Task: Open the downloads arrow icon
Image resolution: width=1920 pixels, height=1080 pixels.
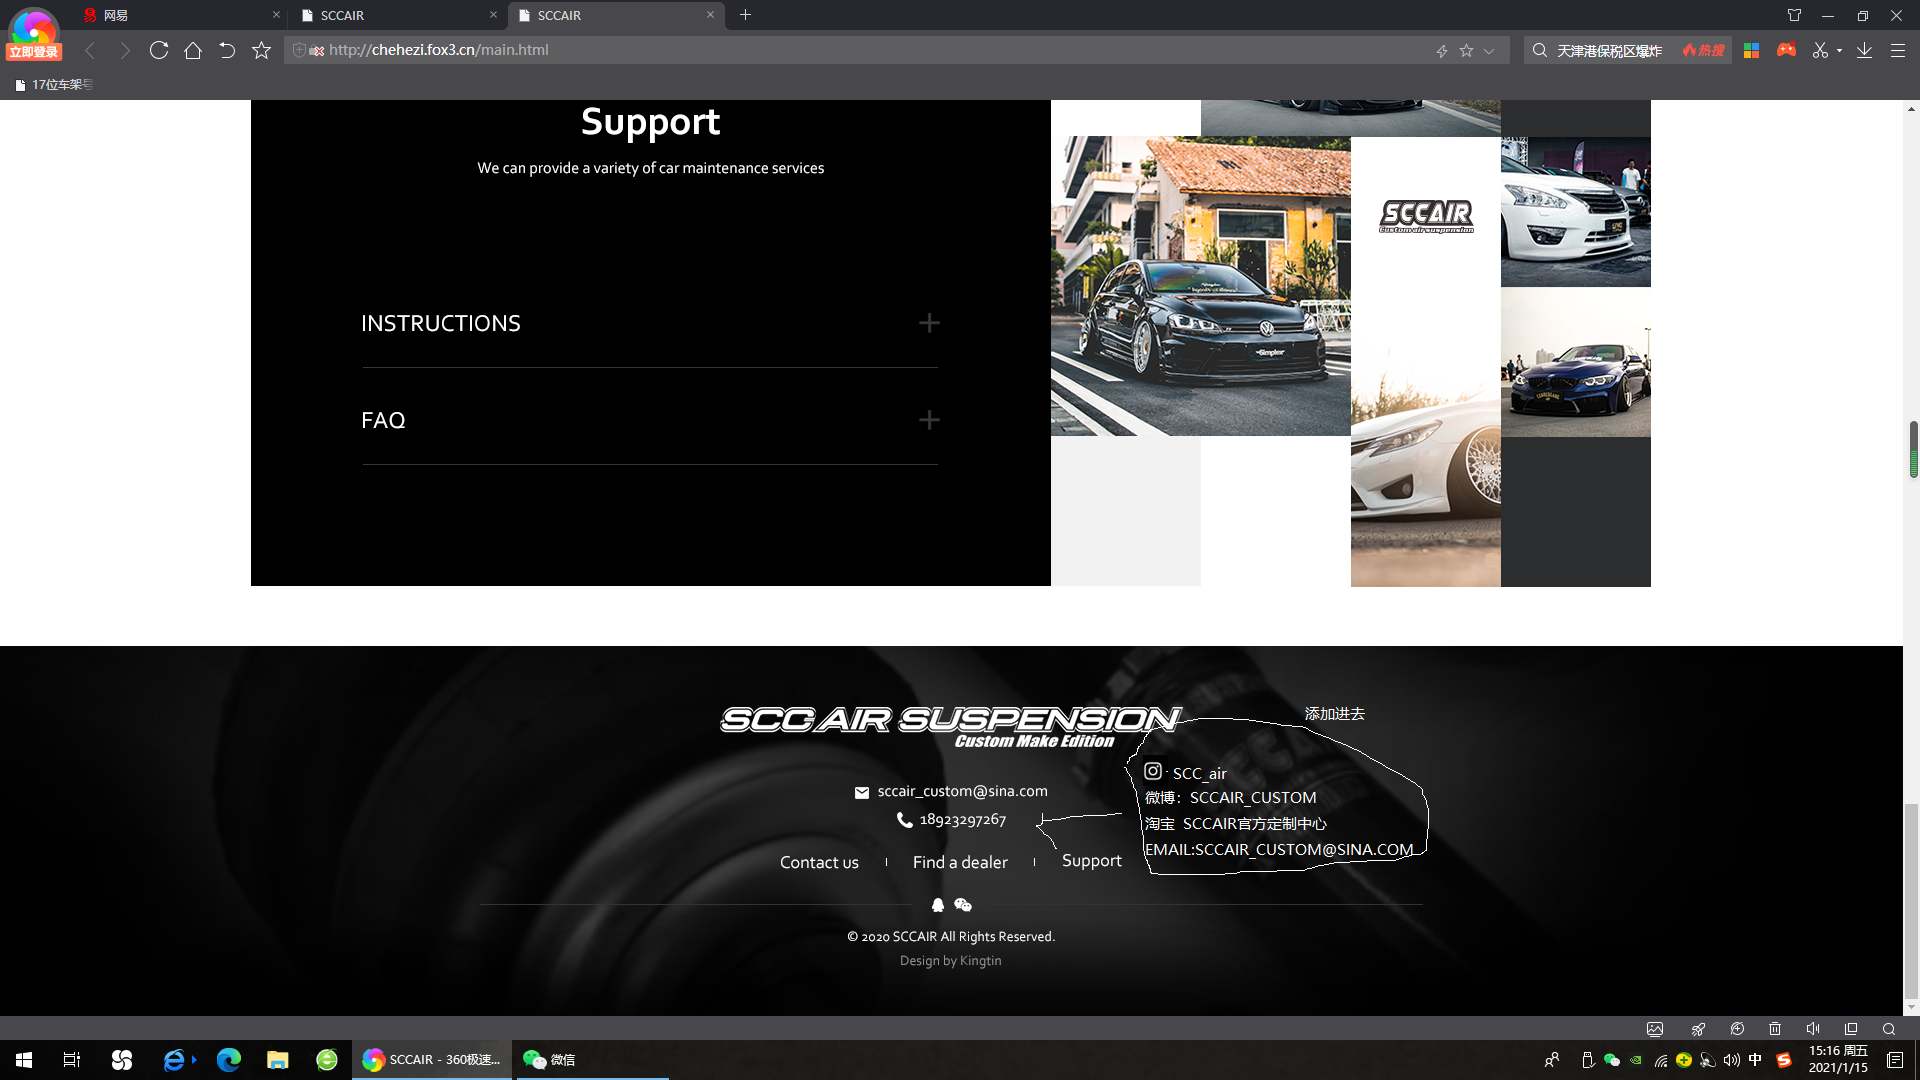Action: 1864,50
